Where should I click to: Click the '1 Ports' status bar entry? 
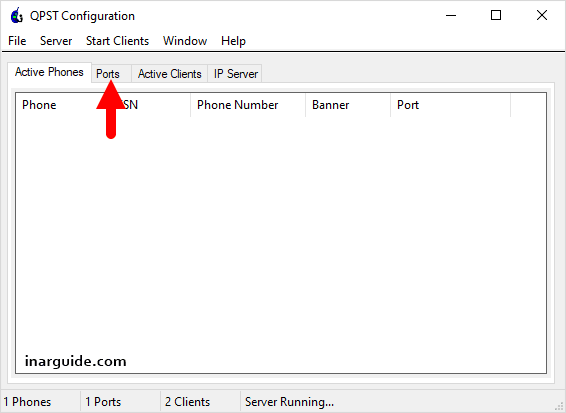click(121, 402)
